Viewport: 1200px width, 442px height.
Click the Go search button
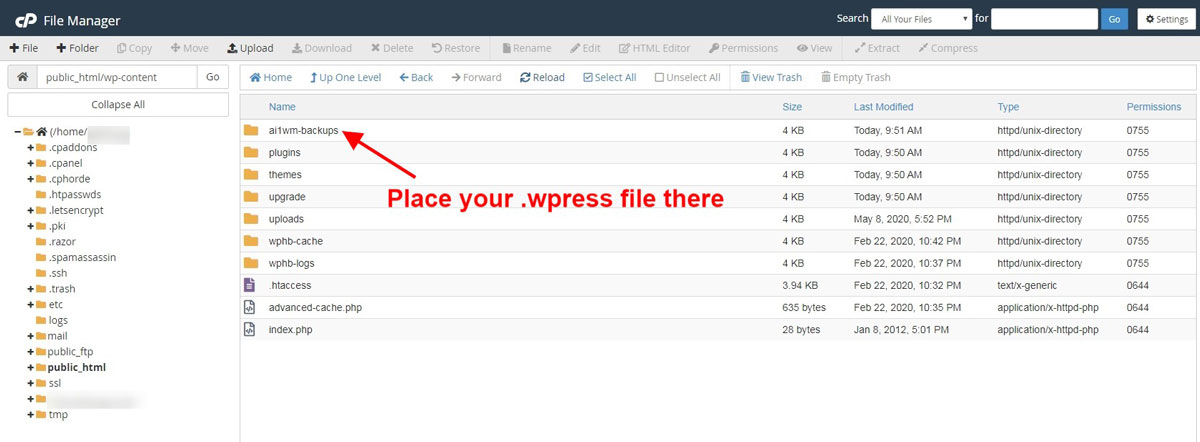pos(1114,19)
